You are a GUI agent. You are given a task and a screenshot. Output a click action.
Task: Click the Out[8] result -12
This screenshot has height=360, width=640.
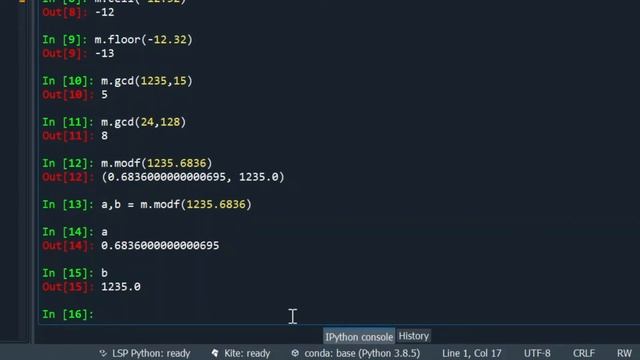pyautogui.click(x=104, y=12)
